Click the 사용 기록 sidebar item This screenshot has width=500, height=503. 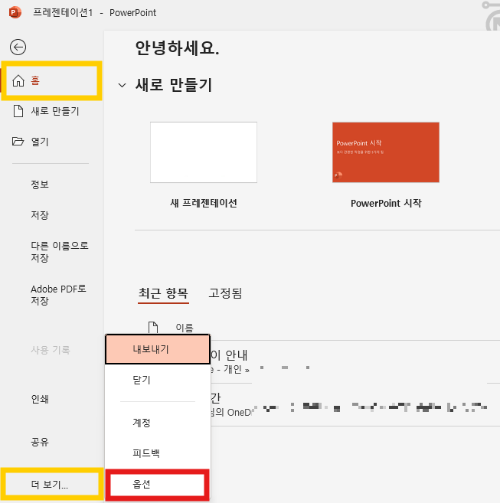pyautogui.click(x=50, y=350)
